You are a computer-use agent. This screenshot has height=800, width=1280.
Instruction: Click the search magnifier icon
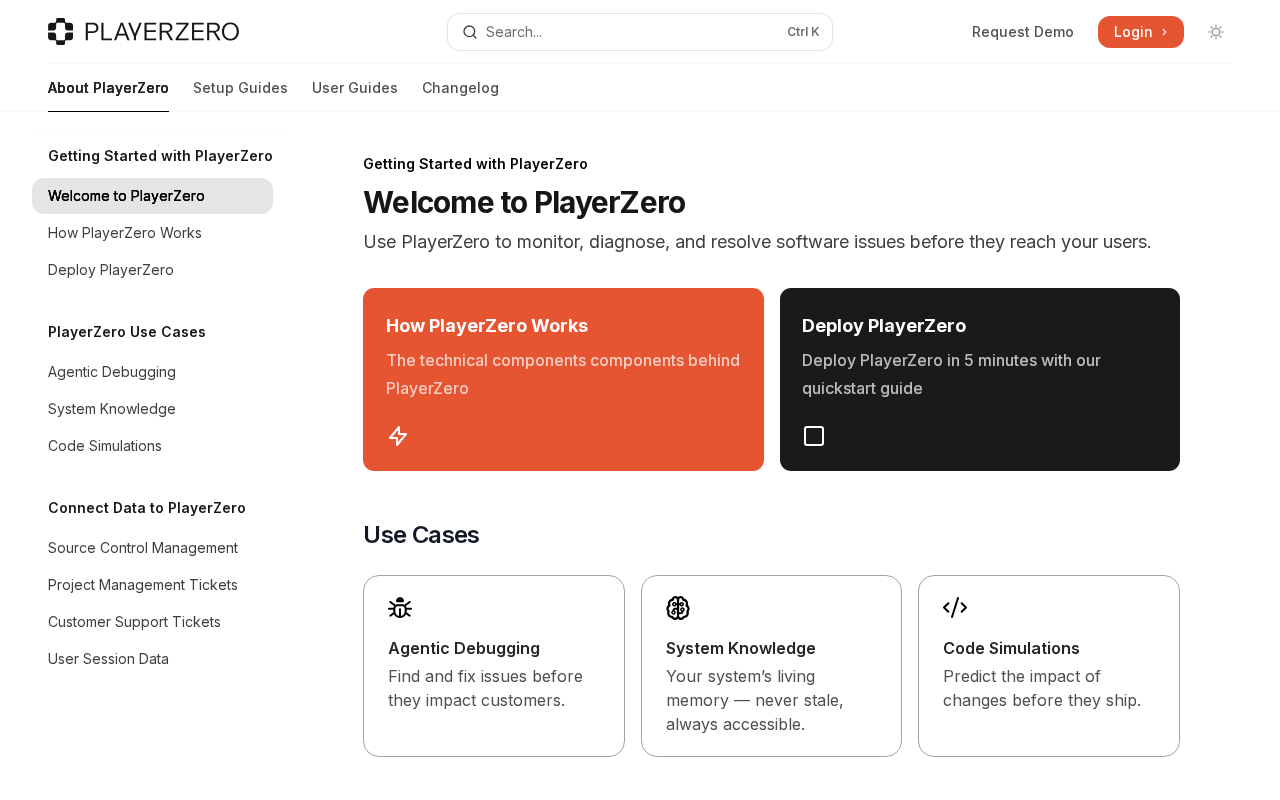470,32
